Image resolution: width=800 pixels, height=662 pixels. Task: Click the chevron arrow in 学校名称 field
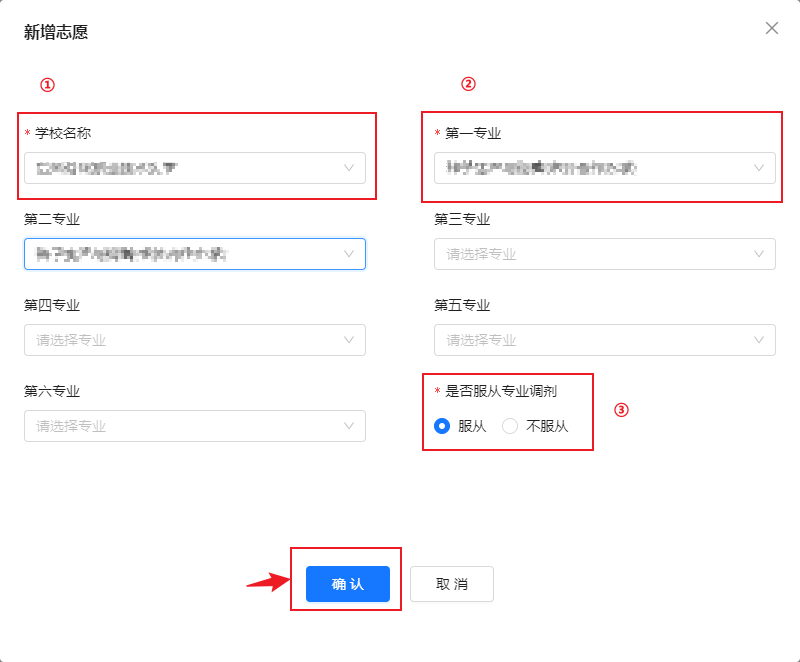pyautogui.click(x=349, y=168)
